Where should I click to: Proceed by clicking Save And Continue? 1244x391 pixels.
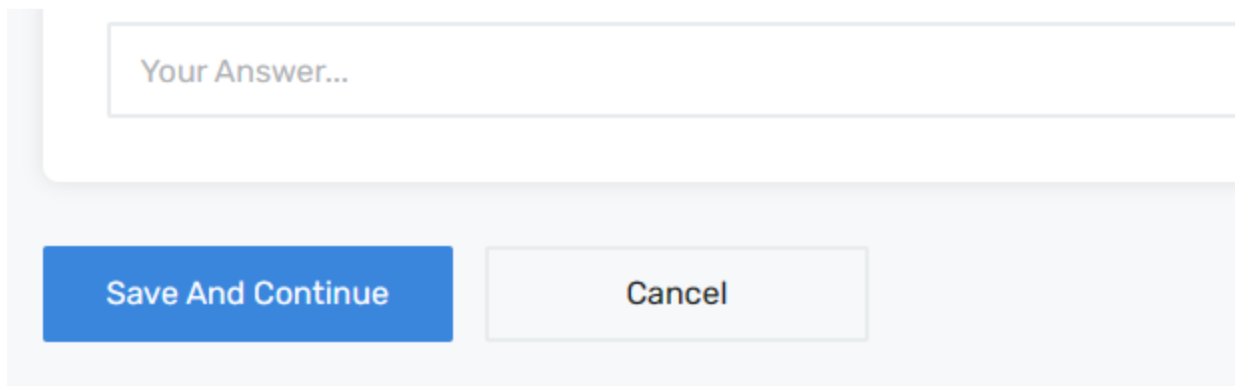(247, 294)
